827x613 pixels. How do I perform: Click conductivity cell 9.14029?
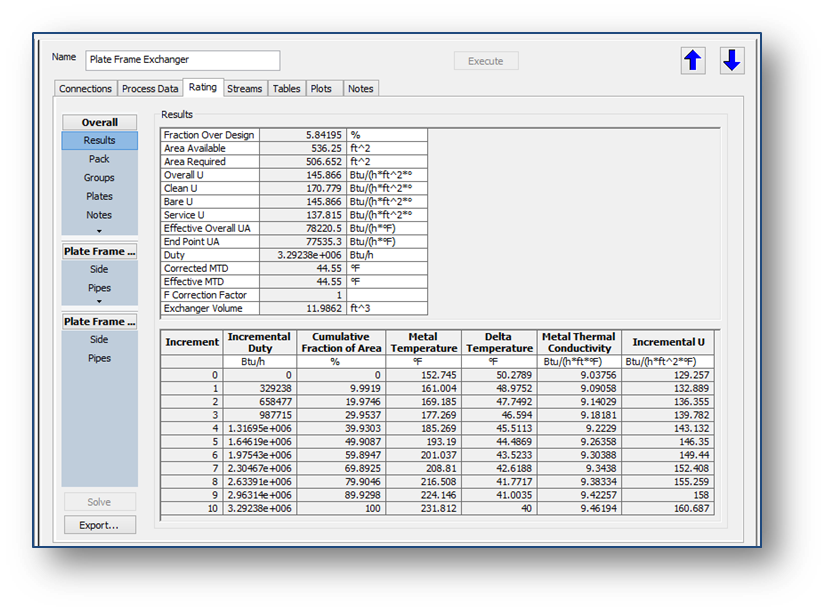579,402
